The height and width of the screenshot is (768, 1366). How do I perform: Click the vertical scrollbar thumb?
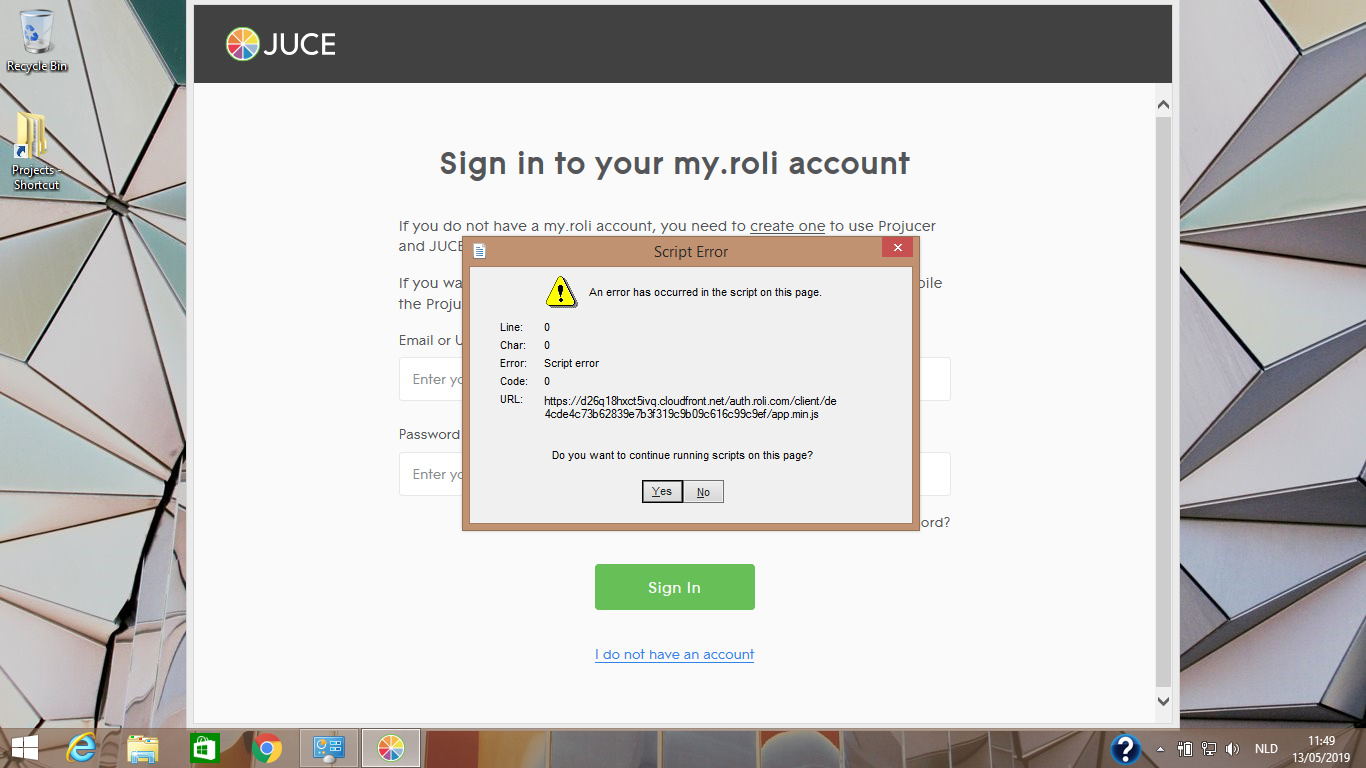point(1163,400)
